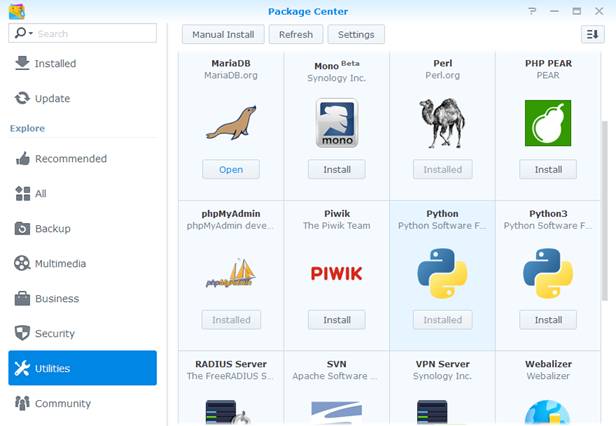Image resolution: width=616 pixels, height=426 pixels.
Task: Click the Webalizer package title
Action: [x=548, y=364]
